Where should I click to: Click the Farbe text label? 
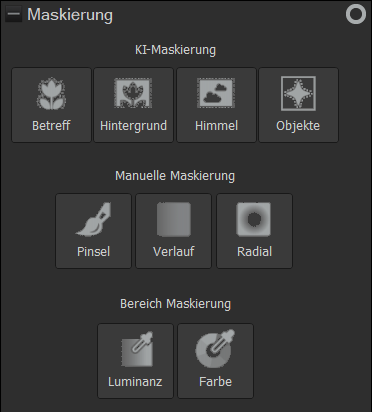215,382
